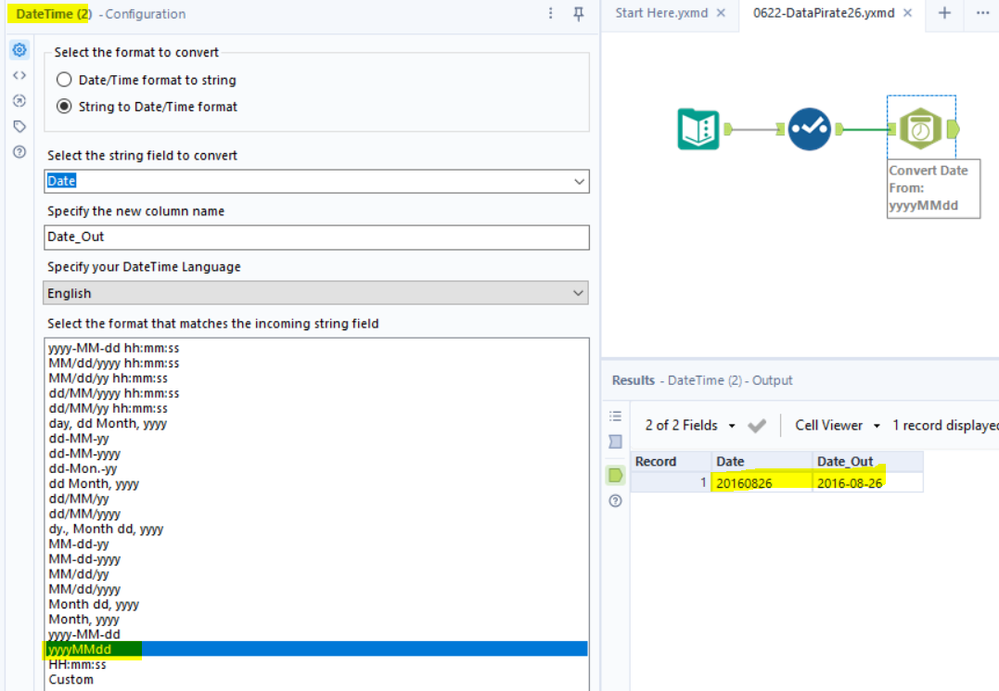This screenshot has width=999, height=691.
Task: Pin the Configuration window
Action: pyautogui.click(x=579, y=13)
